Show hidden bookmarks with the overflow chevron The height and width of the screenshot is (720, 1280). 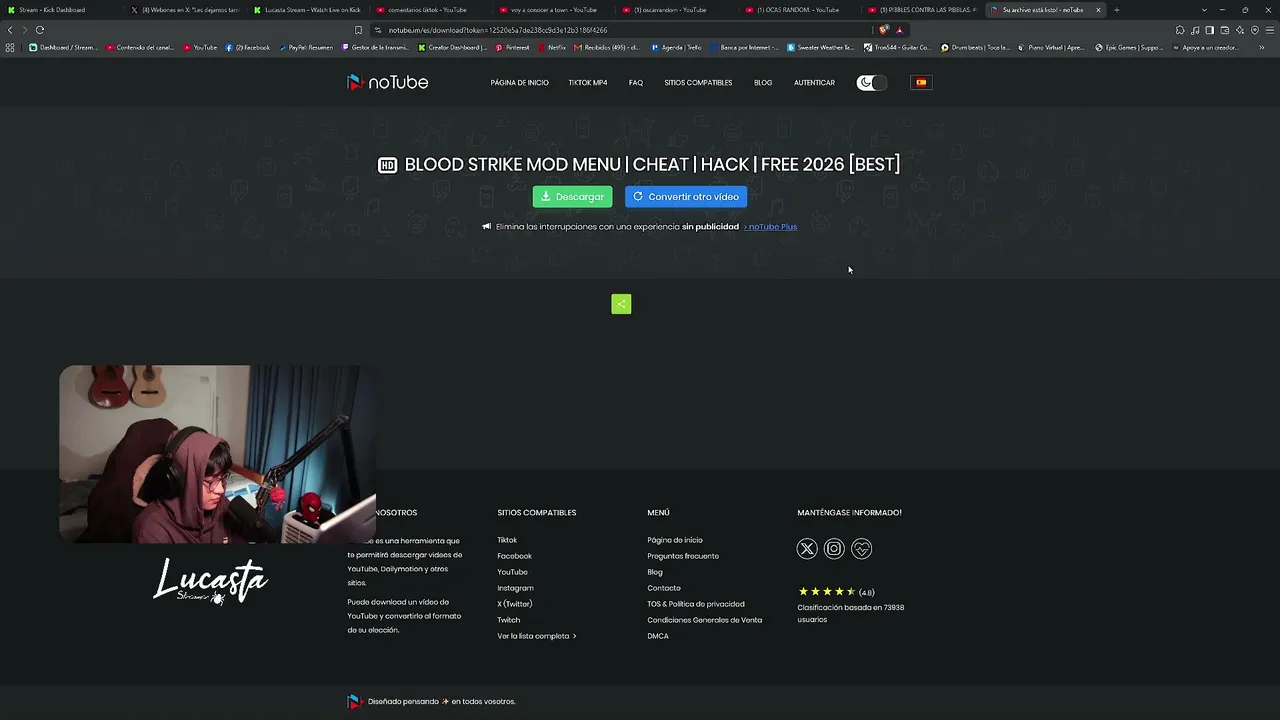coord(1262,47)
